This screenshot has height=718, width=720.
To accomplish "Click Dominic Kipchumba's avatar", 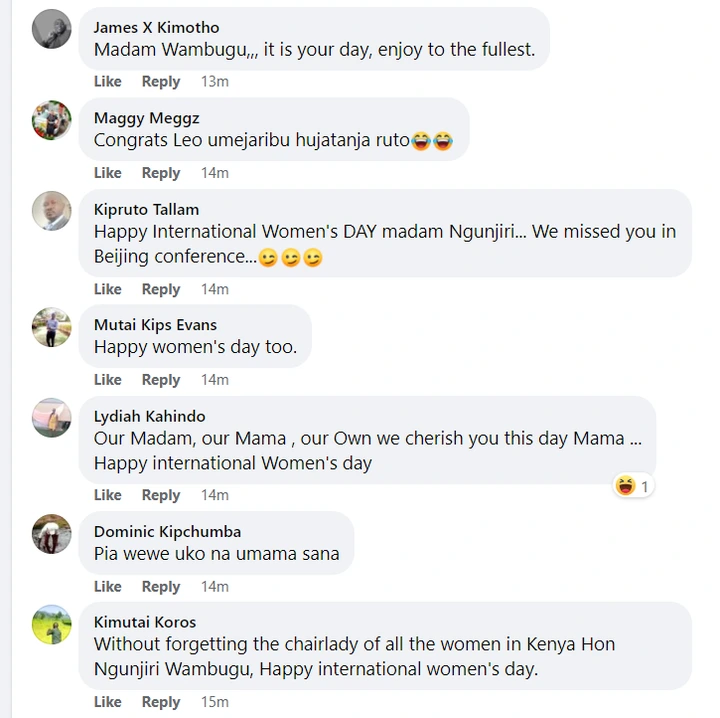I will click(x=52, y=534).
